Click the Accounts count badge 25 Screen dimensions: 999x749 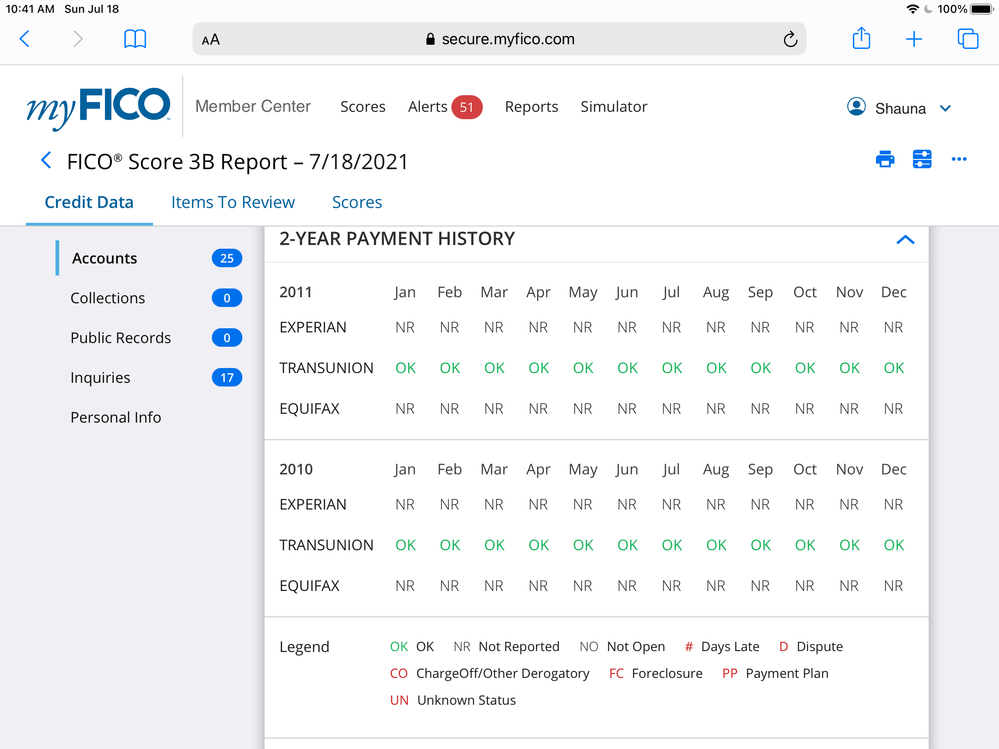point(227,258)
